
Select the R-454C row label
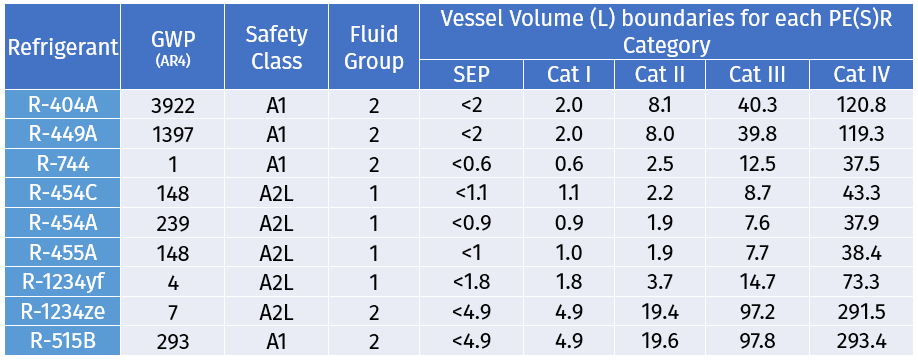[x=63, y=193]
